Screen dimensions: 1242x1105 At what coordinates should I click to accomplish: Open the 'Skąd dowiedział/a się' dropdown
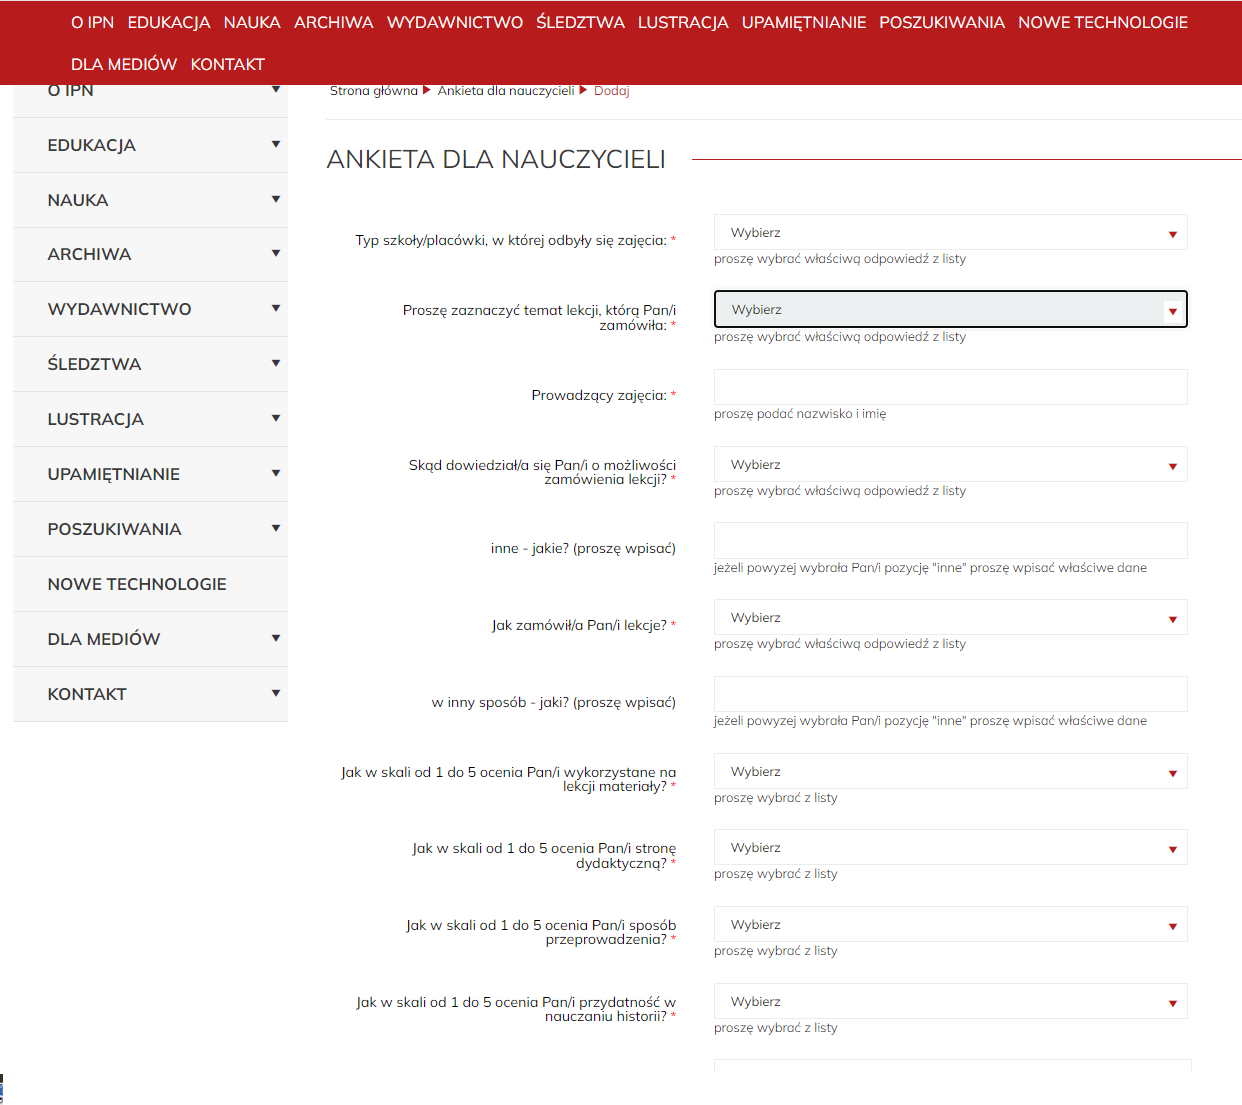950,465
